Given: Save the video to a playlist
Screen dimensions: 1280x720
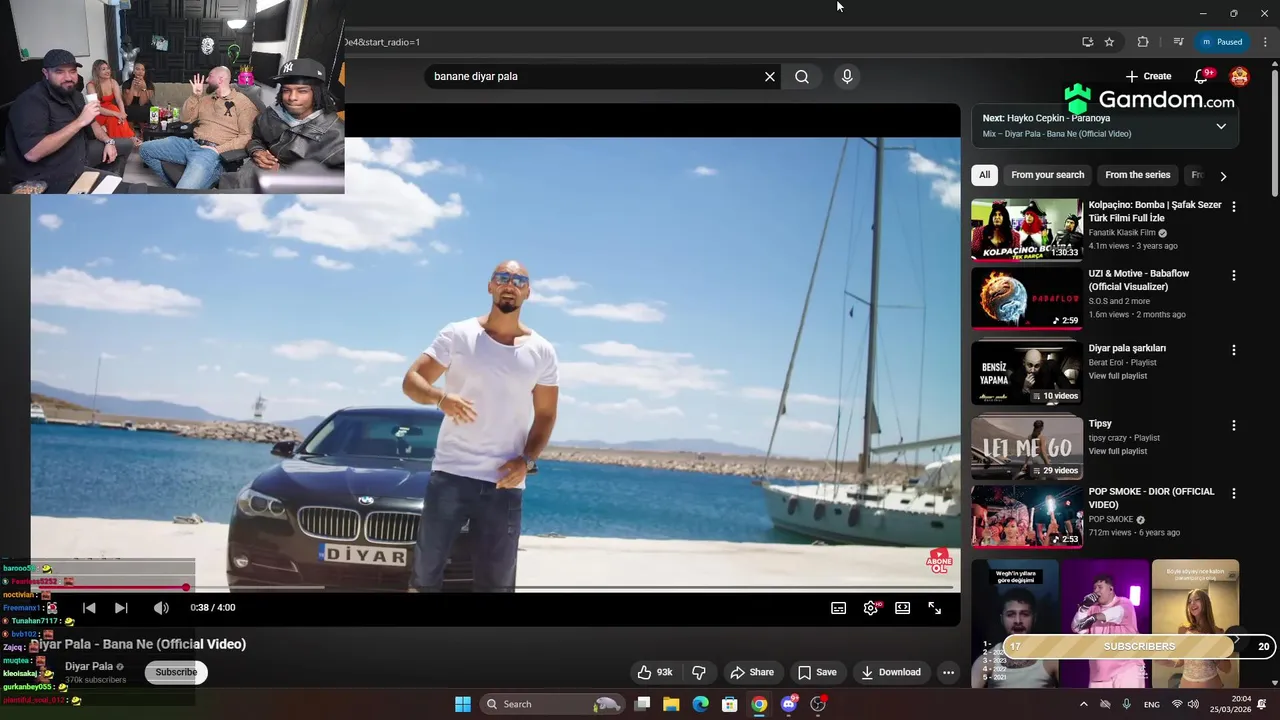Looking at the screenshot, I should 817,672.
